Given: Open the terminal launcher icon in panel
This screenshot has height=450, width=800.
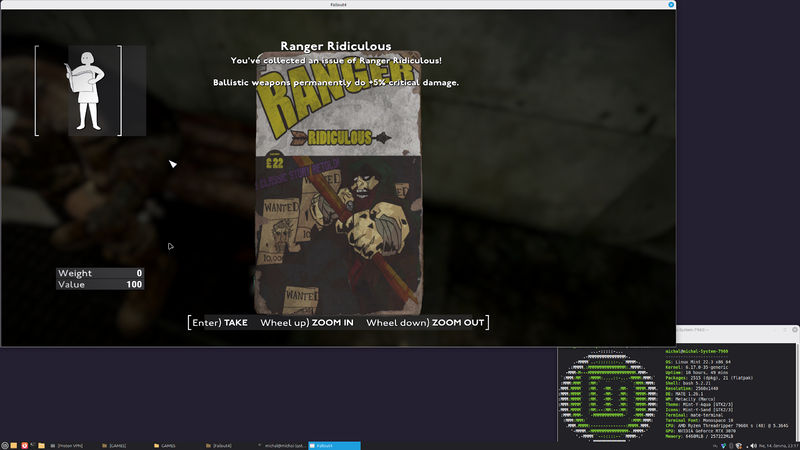Looking at the screenshot, I should point(33,445).
